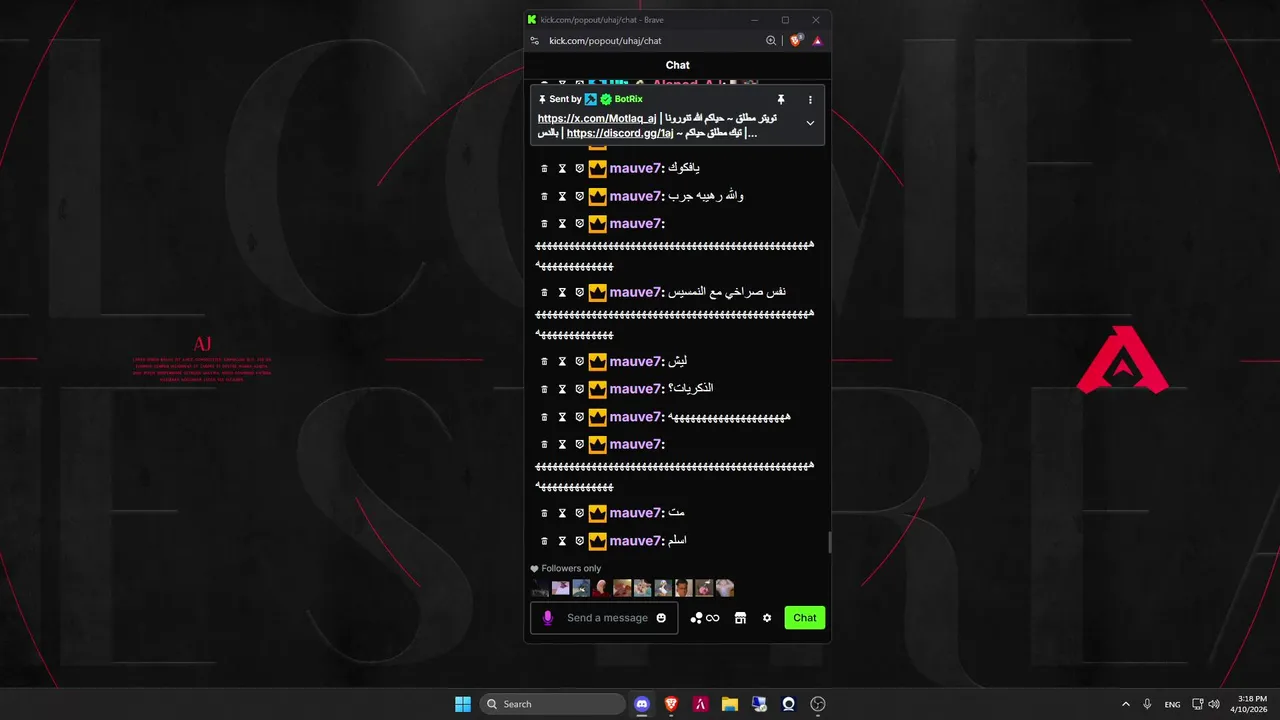Ban mauve7 from the "يافكوك" message row
This screenshot has height=720, width=1280.
(579, 169)
